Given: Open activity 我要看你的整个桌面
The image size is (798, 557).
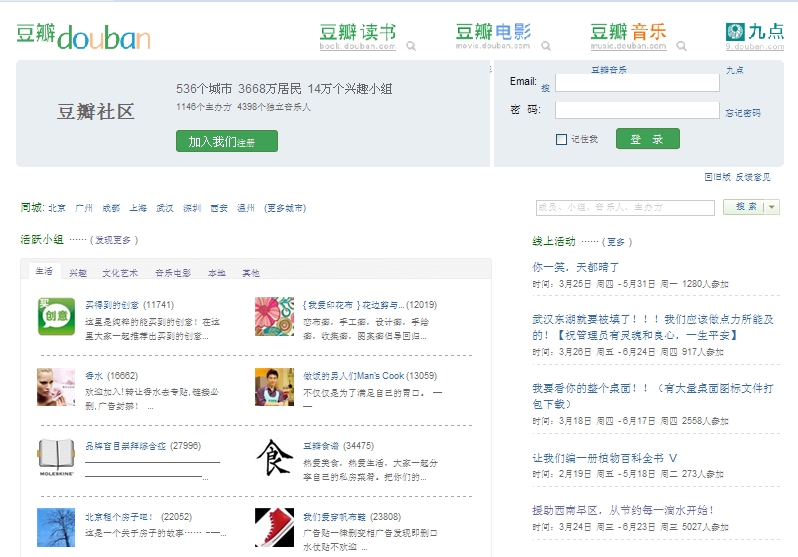Looking at the screenshot, I should tap(653, 396).
